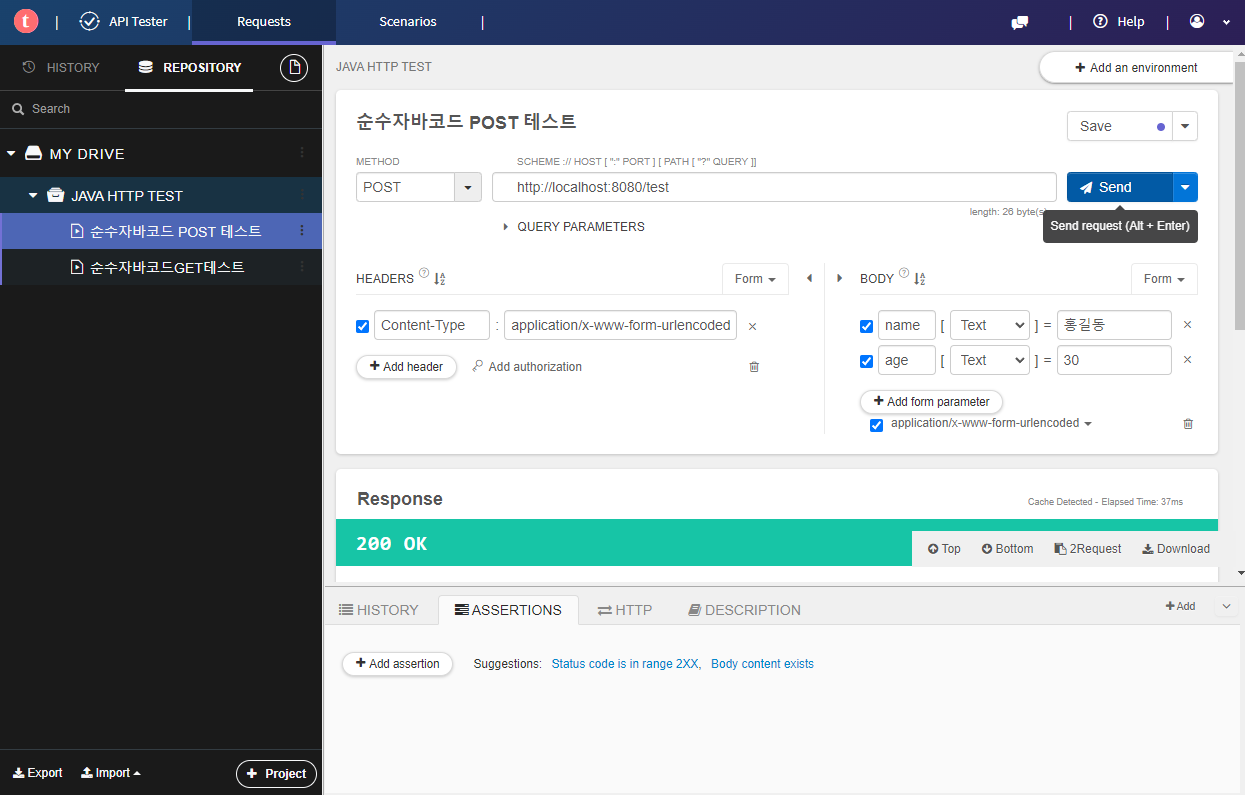
Task: Send the request
Action: pyautogui.click(x=1119, y=187)
